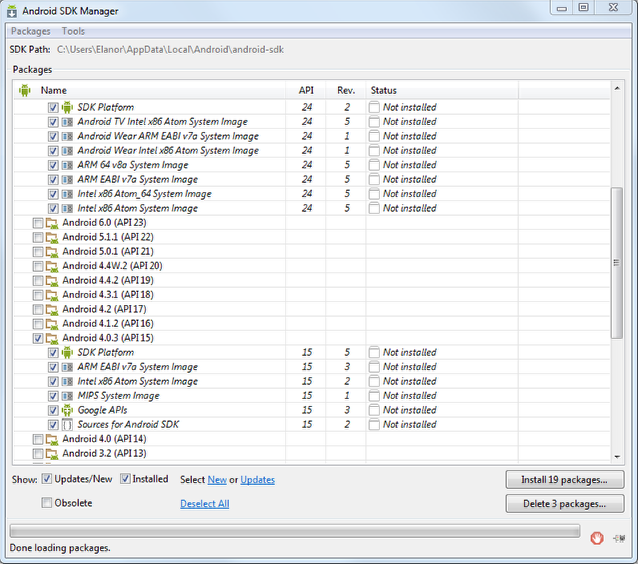
Task: Click the SDK Path text
Action: 170,50
